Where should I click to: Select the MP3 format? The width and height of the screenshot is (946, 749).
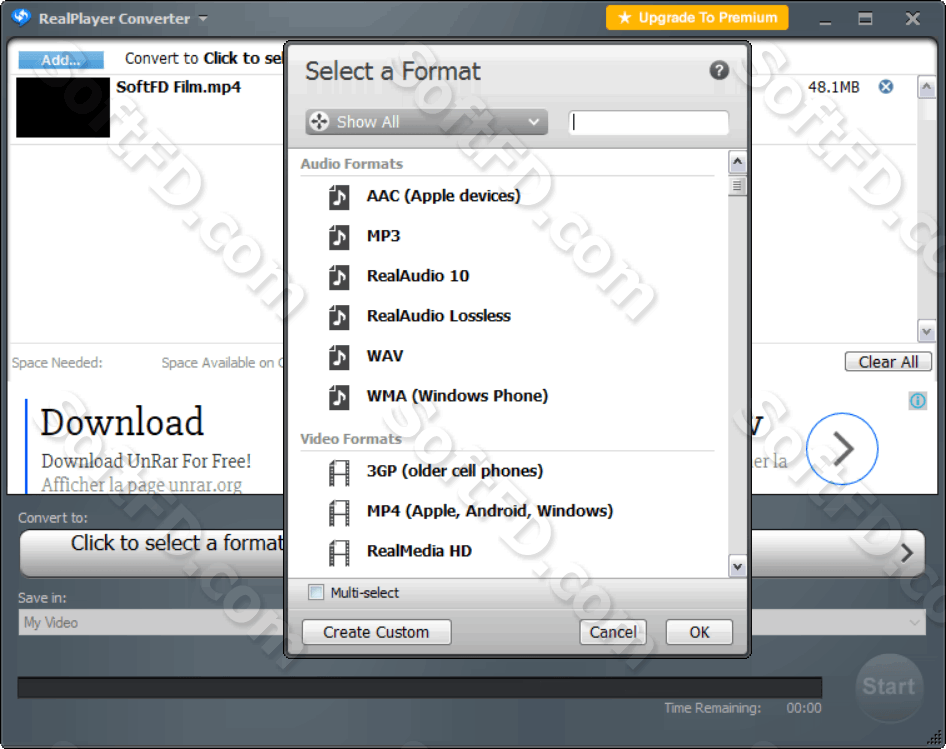pos(383,236)
